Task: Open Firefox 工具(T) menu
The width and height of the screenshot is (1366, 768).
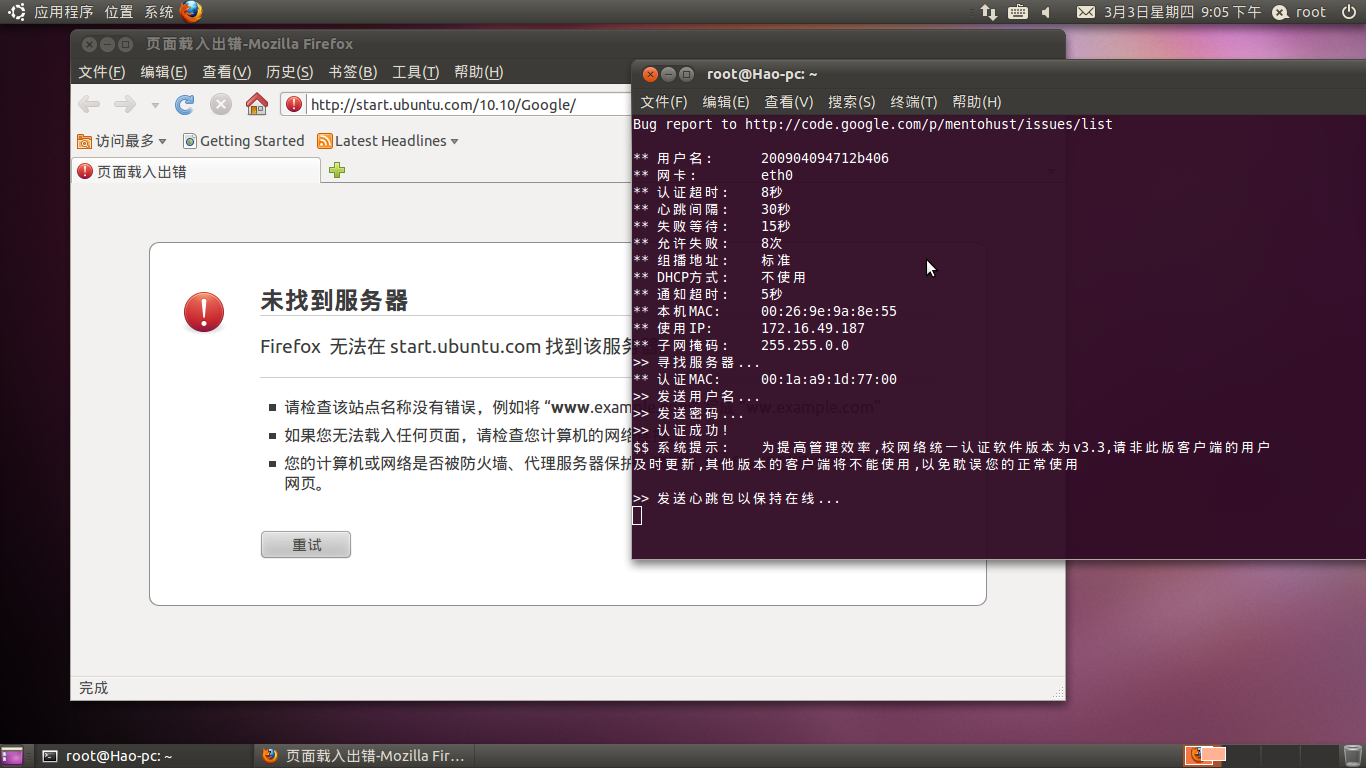Action: click(416, 72)
